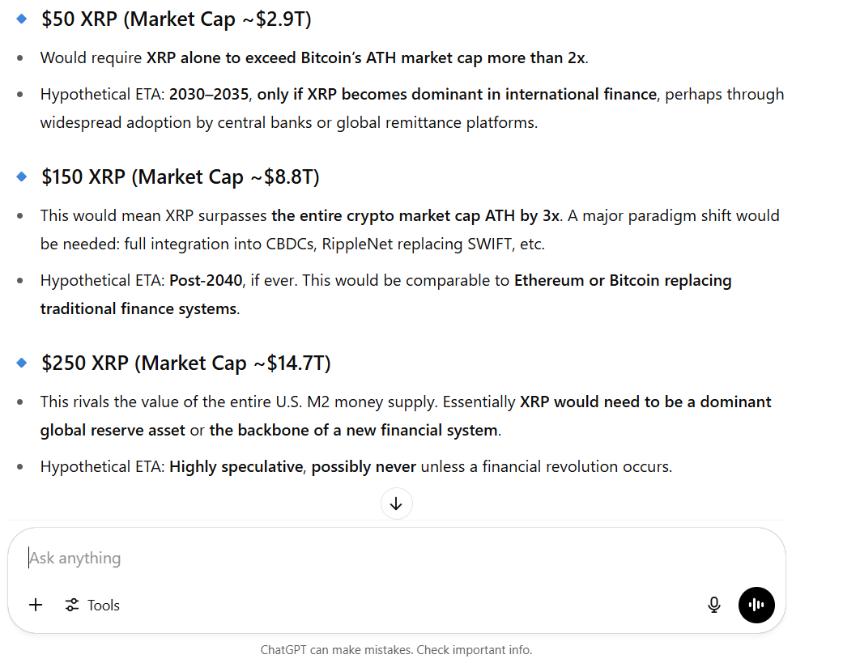Tap the black voice conversation circle icon
The width and height of the screenshot is (860, 663).
pos(757,605)
